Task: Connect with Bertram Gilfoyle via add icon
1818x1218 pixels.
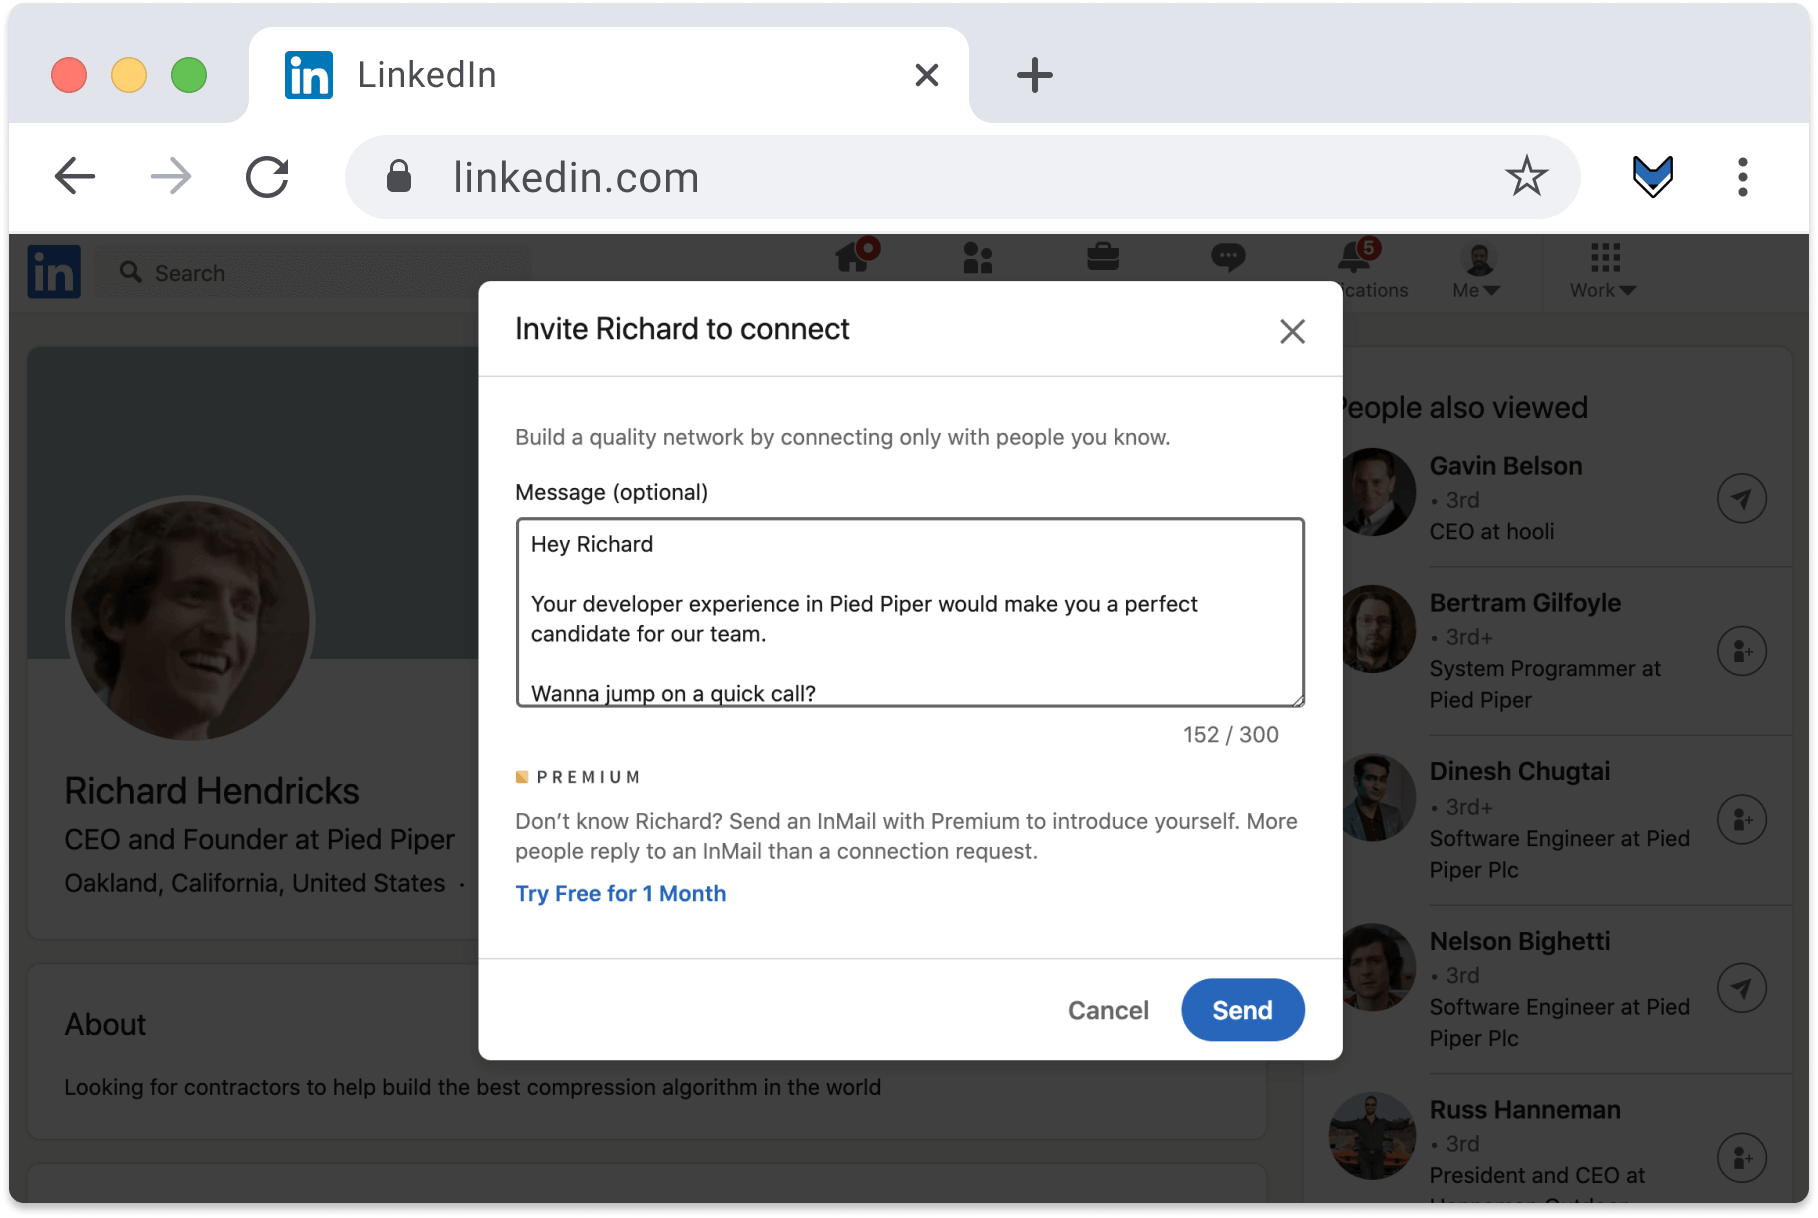Action: (1741, 652)
